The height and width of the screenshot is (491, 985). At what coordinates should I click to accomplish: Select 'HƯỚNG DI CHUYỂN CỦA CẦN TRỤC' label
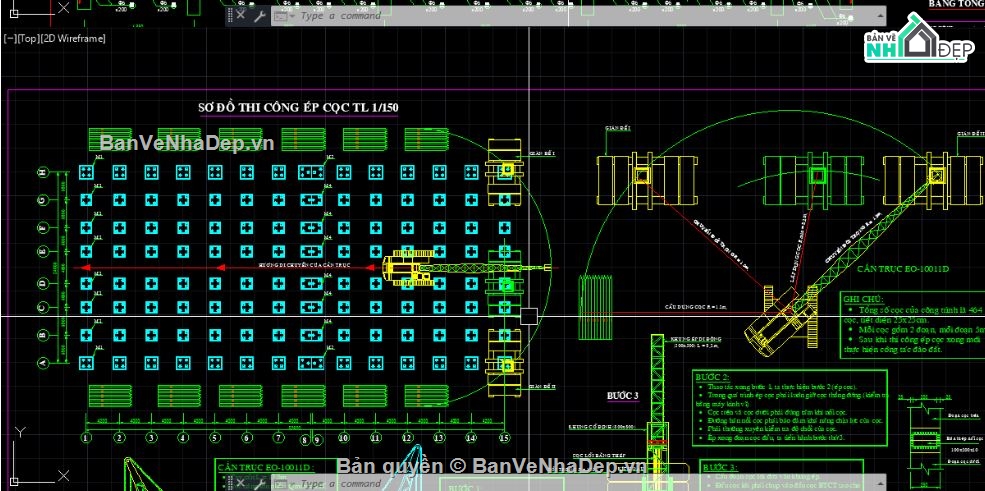tap(303, 266)
